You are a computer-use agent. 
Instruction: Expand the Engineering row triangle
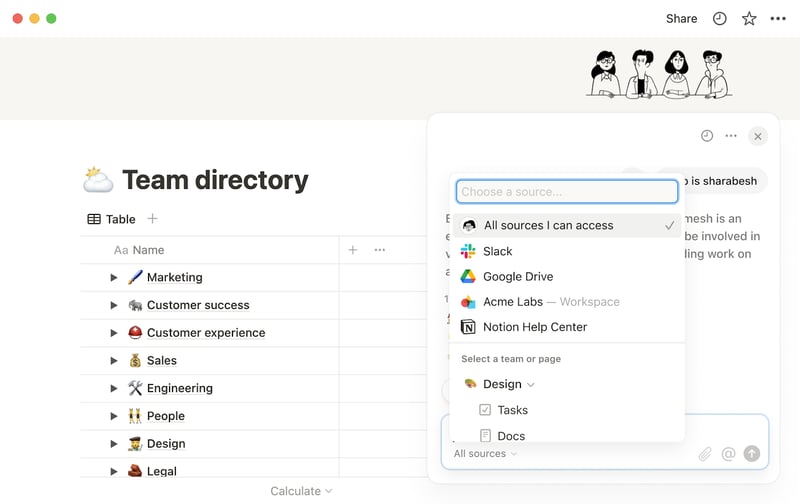tap(114, 388)
